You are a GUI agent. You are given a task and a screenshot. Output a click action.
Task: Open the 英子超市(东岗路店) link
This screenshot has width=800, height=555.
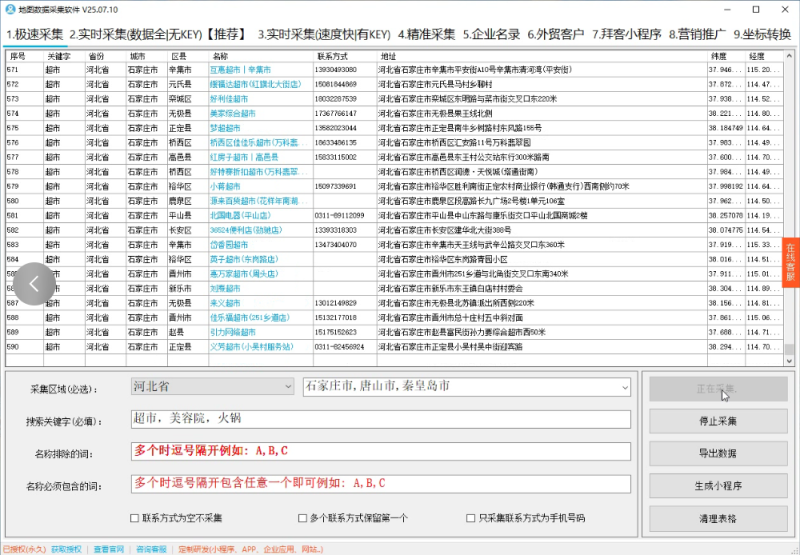point(244,260)
